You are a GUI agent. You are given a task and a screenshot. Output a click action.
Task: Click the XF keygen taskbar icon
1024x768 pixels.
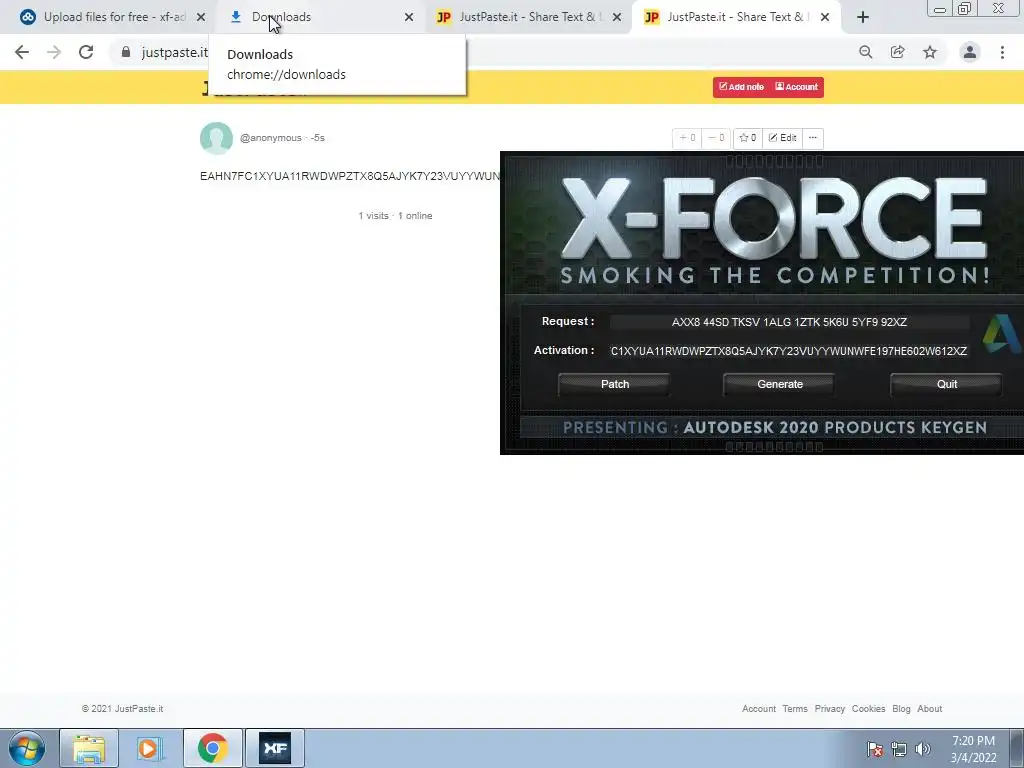(x=275, y=748)
